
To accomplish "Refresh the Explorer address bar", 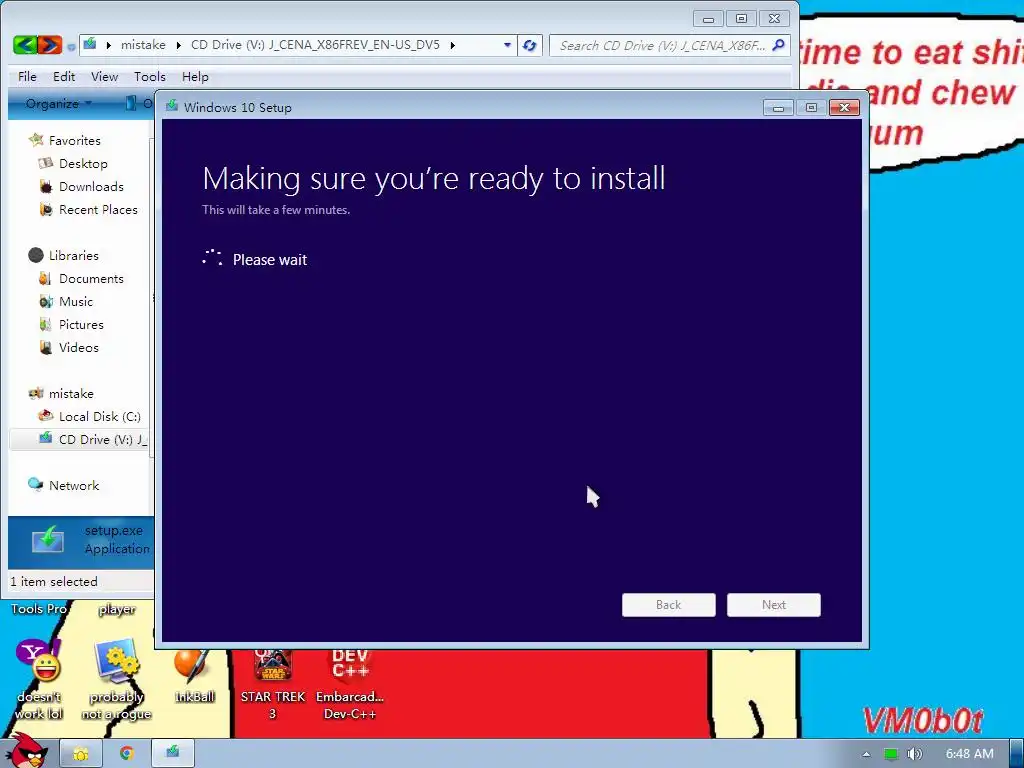I will click(530, 45).
